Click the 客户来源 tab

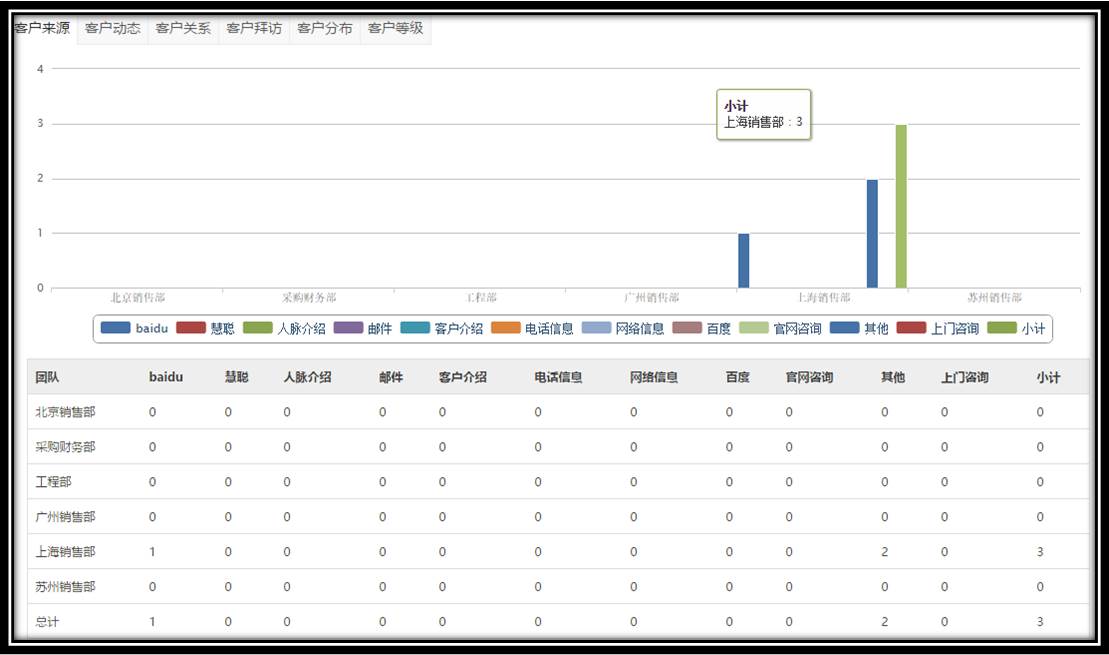tap(42, 28)
